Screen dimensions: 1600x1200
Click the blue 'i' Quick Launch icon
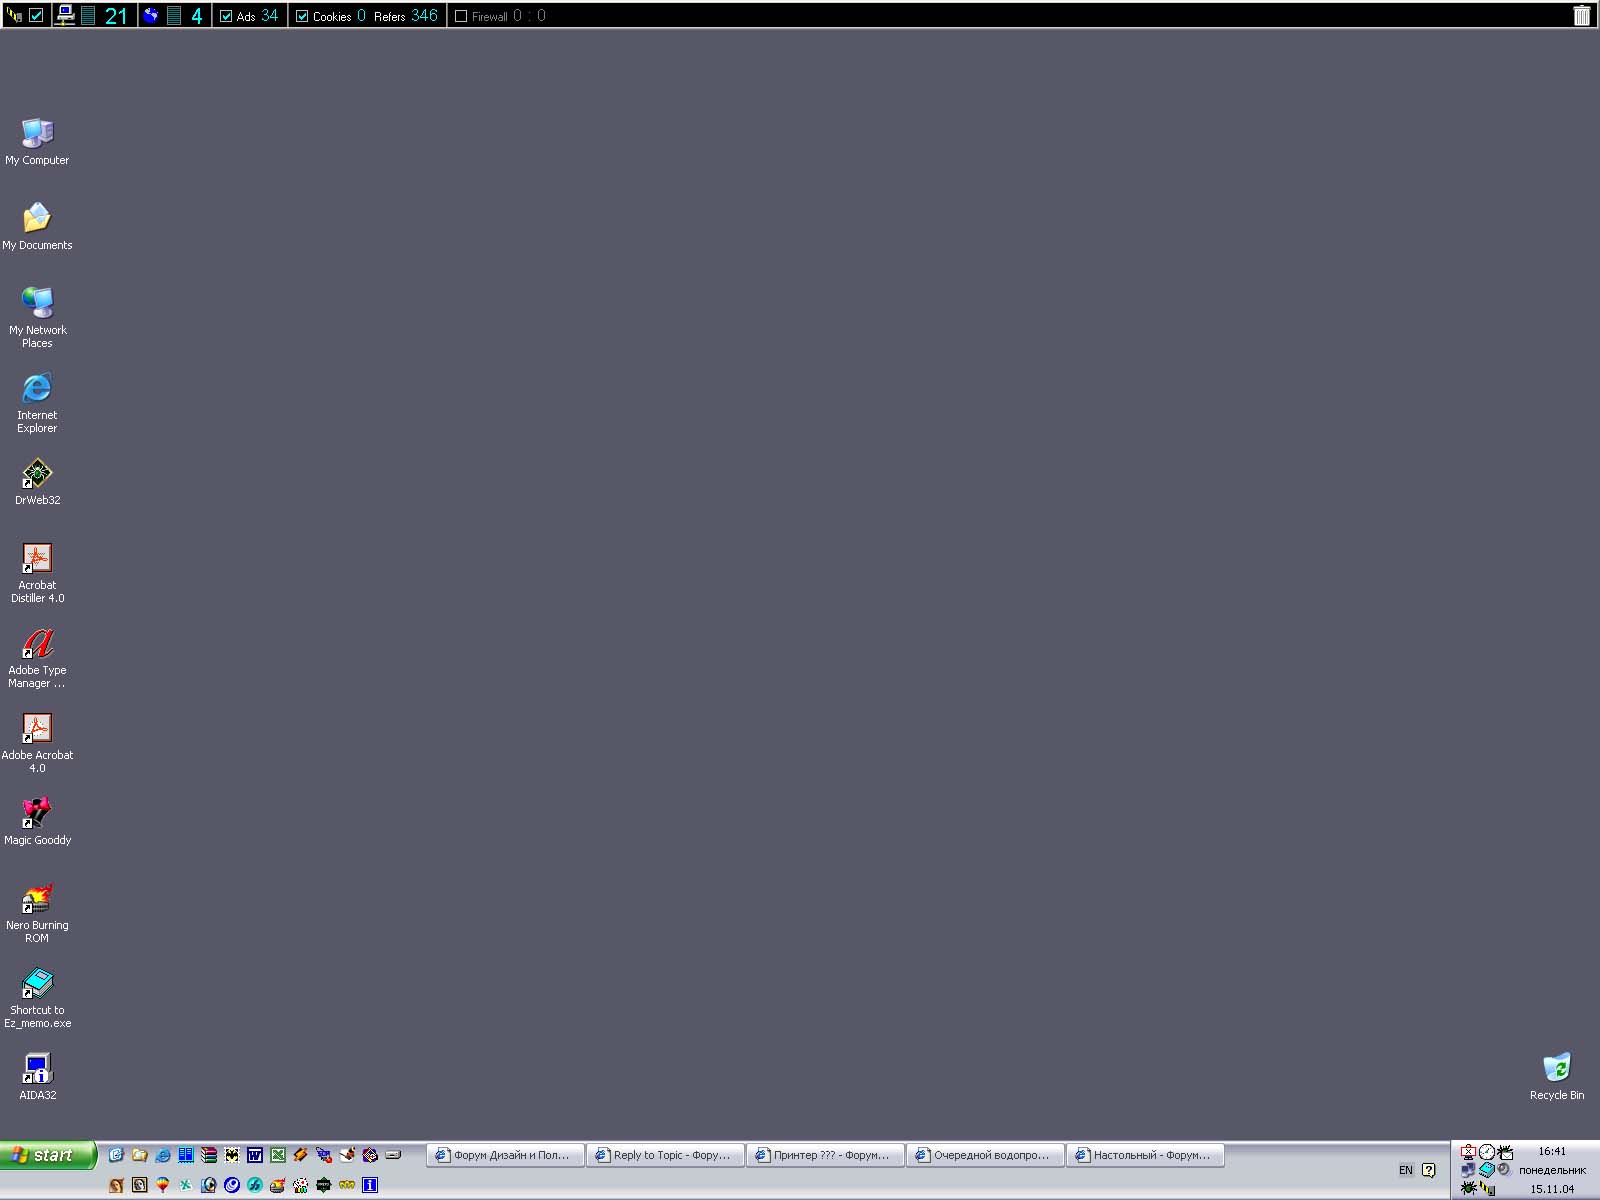coord(370,1185)
